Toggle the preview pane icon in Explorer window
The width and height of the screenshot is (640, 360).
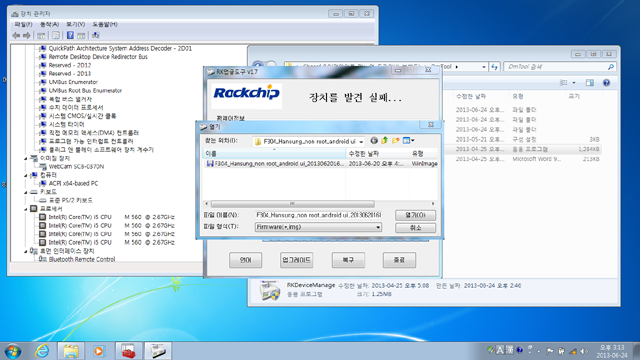click(x=589, y=83)
